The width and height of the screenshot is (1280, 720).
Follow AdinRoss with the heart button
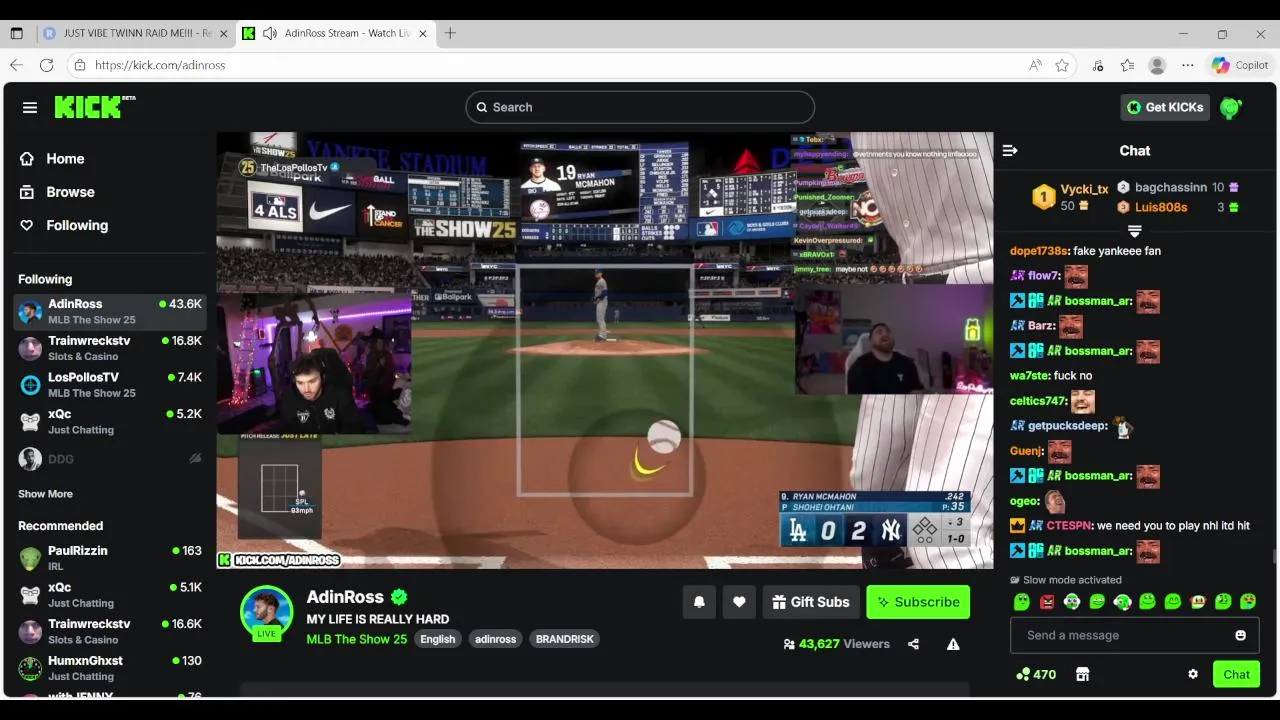[x=739, y=602]
